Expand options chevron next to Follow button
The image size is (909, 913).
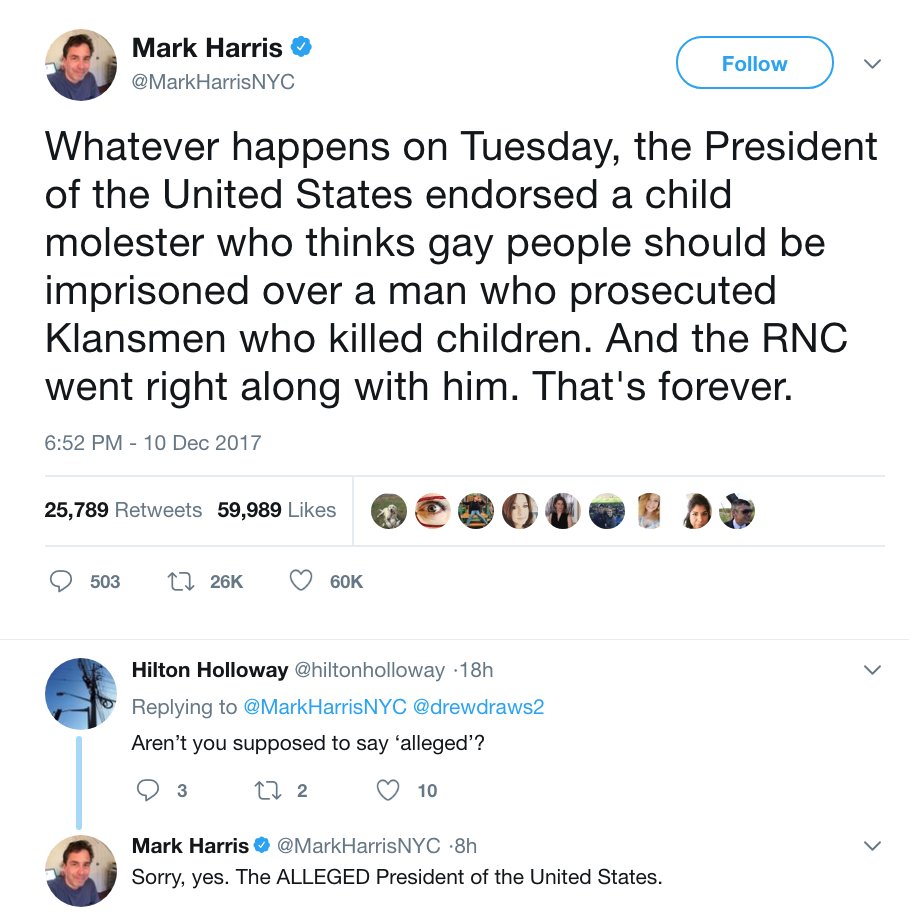[872, 64]
